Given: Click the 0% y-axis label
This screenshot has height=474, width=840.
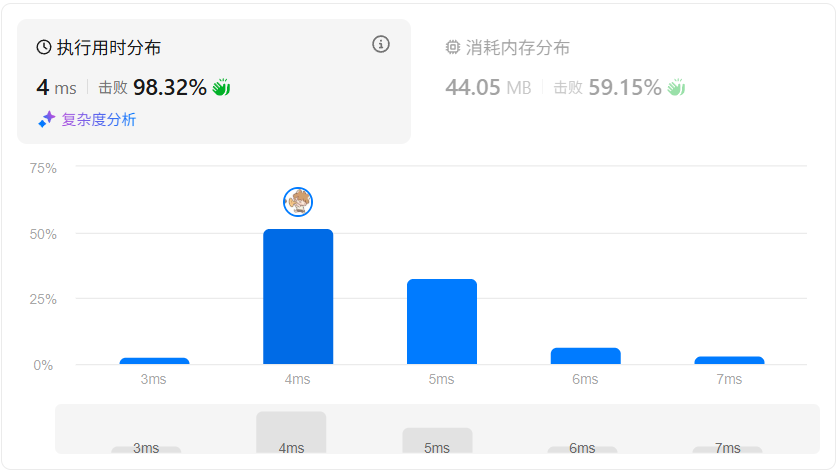Looking at the screenshot, I should 43,365.
